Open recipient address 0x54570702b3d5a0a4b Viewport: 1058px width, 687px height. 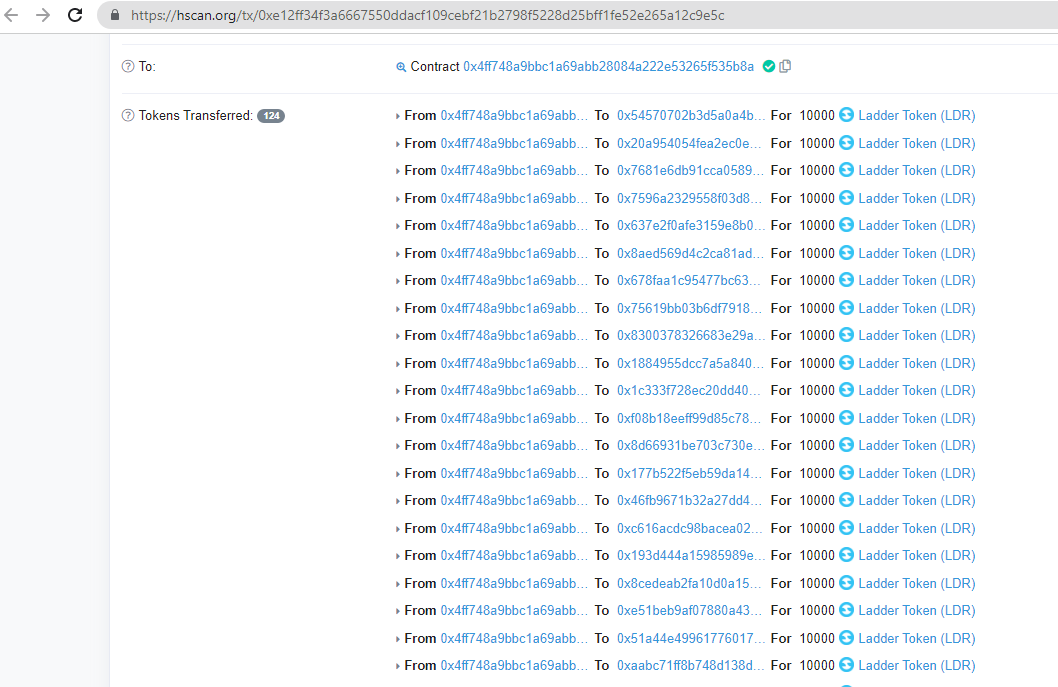pyautogui.click(x=691, y=115)
